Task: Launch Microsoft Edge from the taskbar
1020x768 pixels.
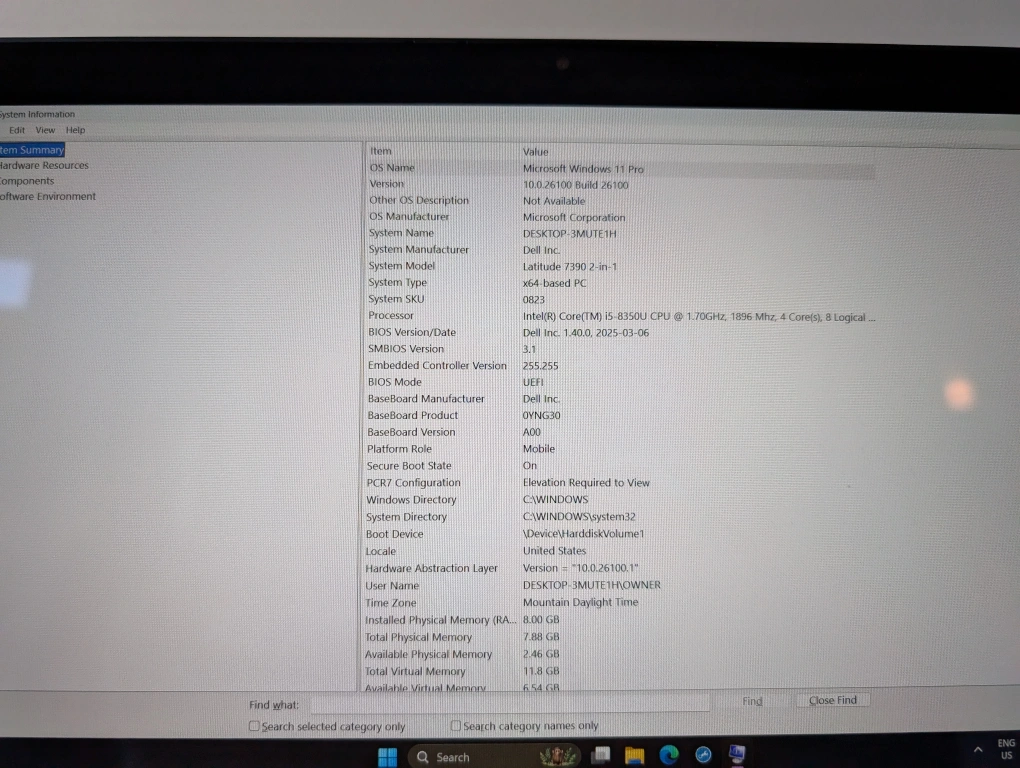Action: tap(669, 754)
